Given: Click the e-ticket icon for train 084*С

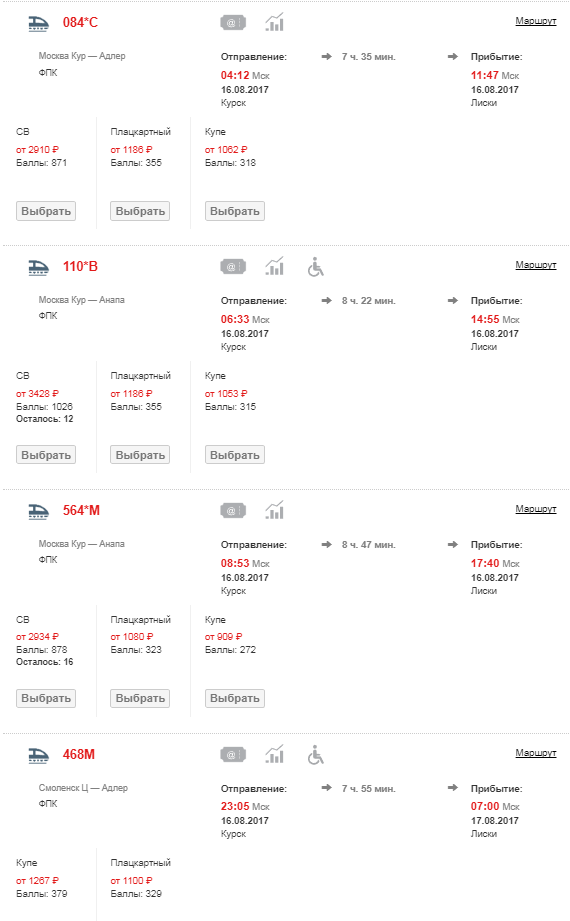Looking at the screenshot, I should (233, 23).
